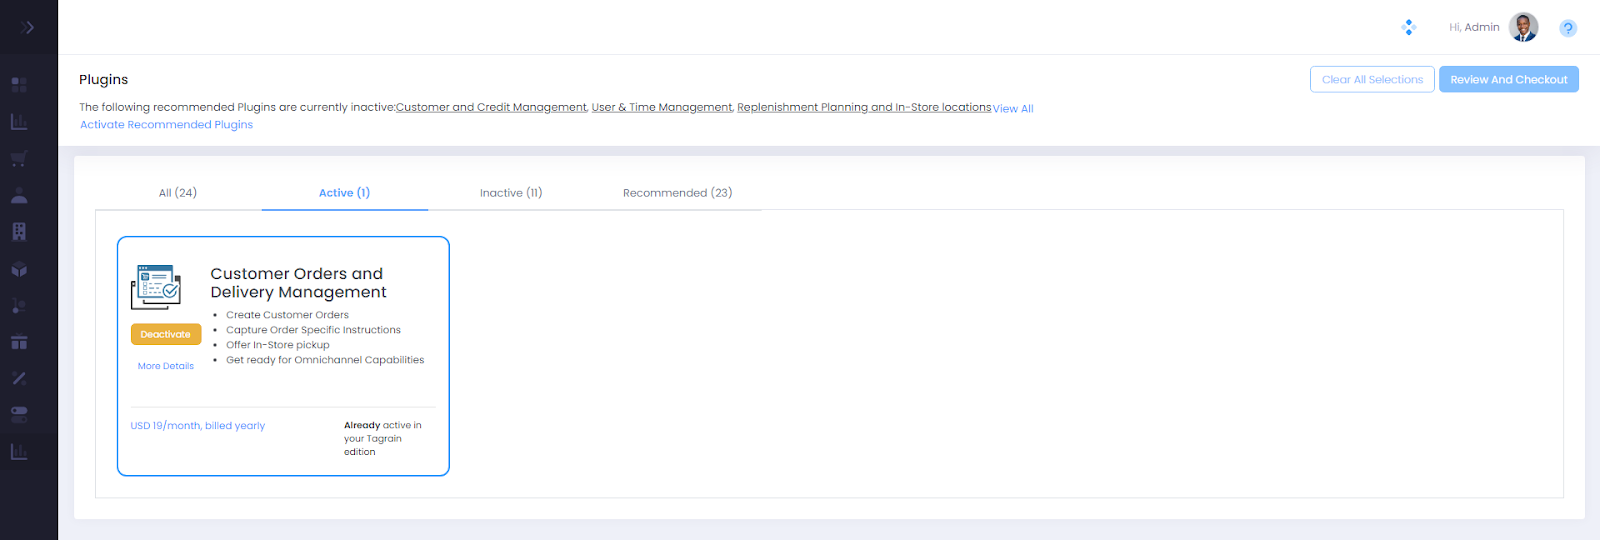Viewport: 1600px width, 540px height.
Task: Click the Customer Orders plugin illustration
Action: point(156,287)
